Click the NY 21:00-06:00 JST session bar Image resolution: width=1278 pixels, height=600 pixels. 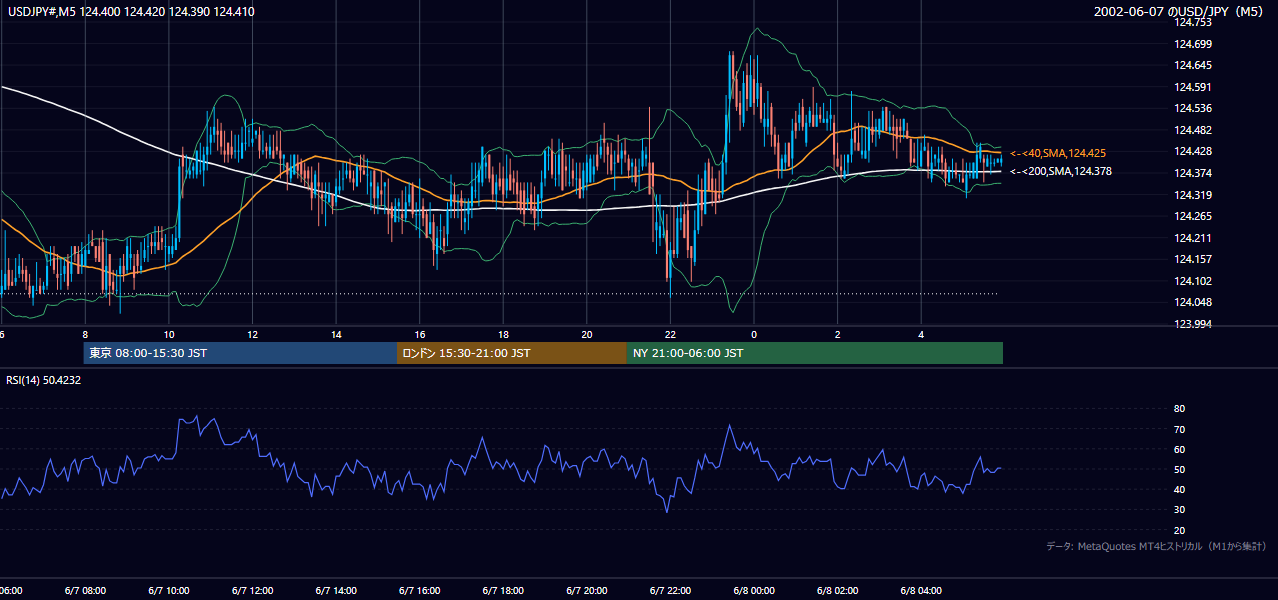(815, 353)
